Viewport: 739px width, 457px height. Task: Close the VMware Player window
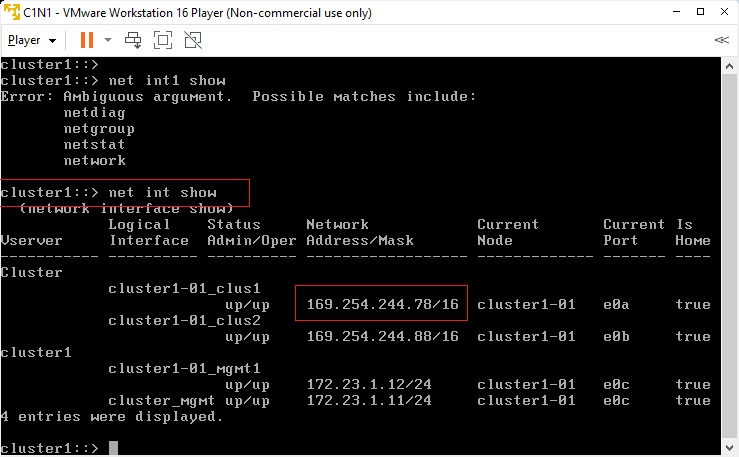coord(724,12)
